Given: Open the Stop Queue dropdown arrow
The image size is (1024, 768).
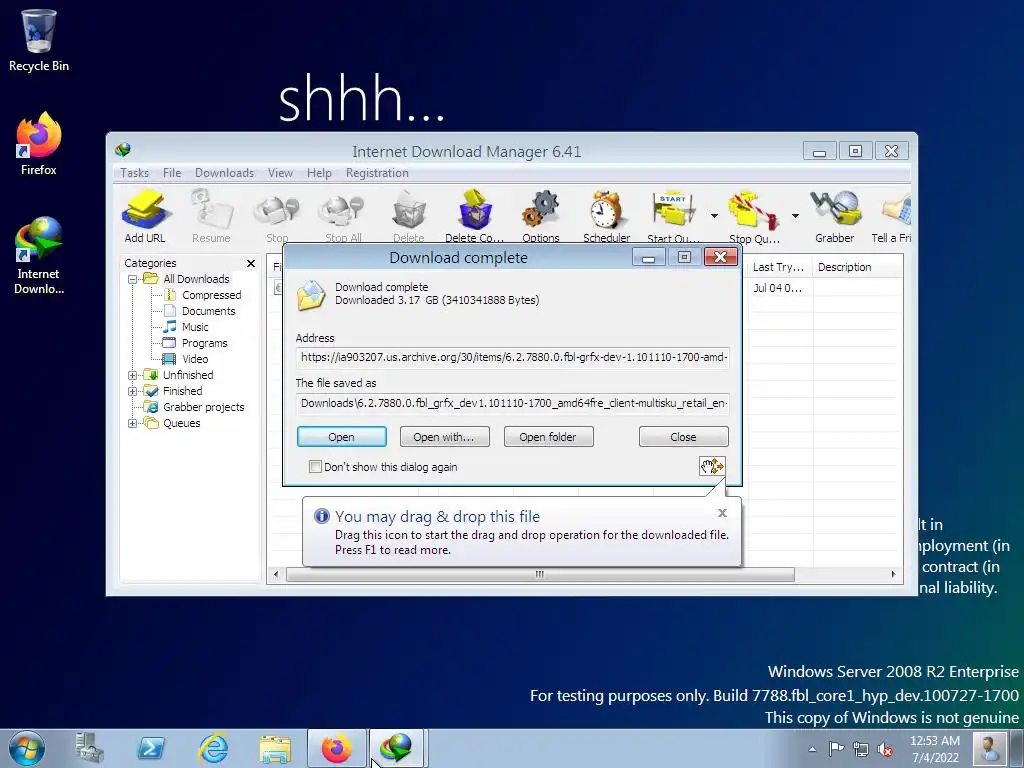Looking at the screenshot, I should [795, 216].
